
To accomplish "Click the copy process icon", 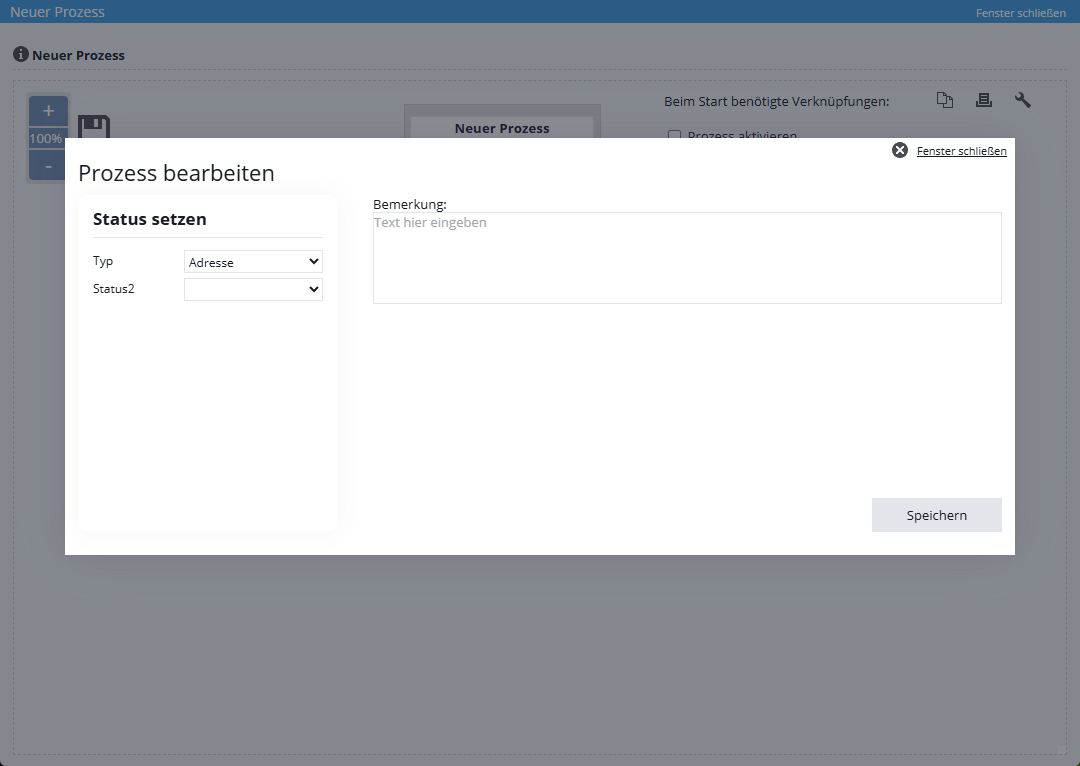I will (x=945, y=100).
